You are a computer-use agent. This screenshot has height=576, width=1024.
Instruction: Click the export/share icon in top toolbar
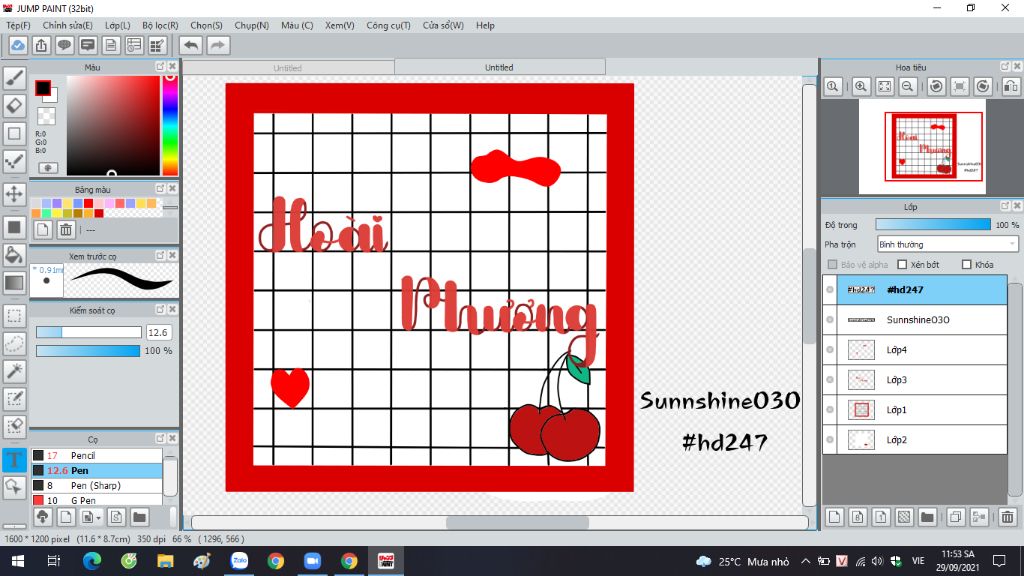point(41,45)
